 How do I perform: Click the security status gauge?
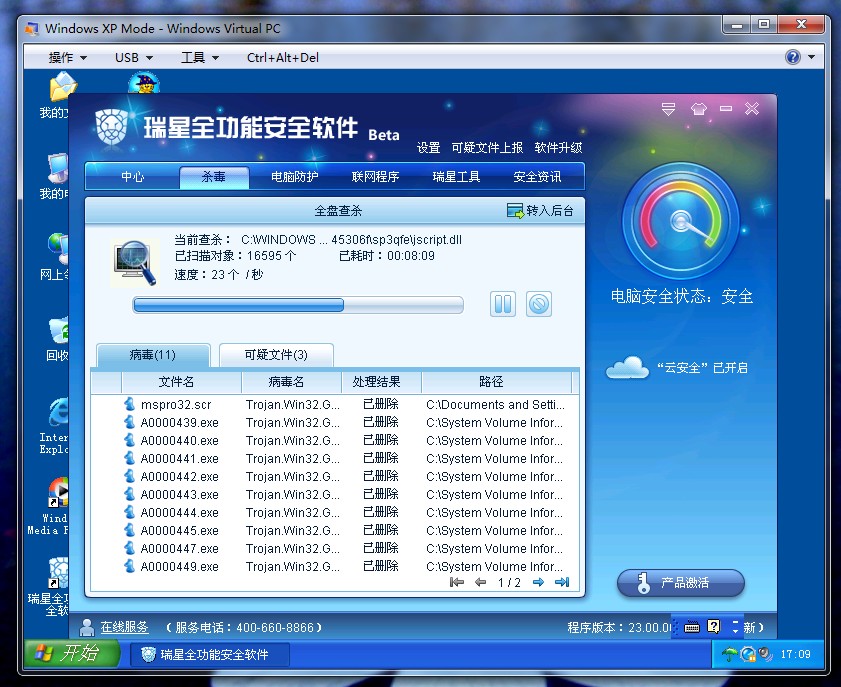[x=681, y=221]
